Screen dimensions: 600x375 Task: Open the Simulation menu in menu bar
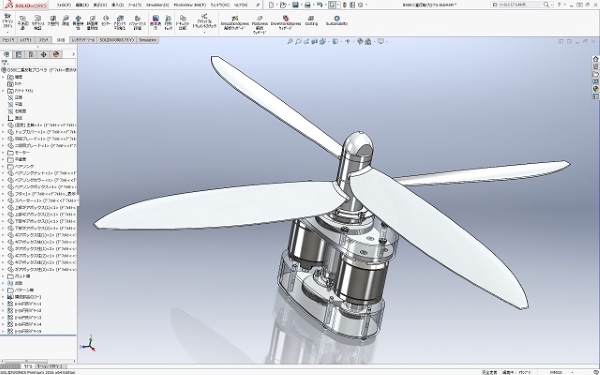click(x=157, y=5)
